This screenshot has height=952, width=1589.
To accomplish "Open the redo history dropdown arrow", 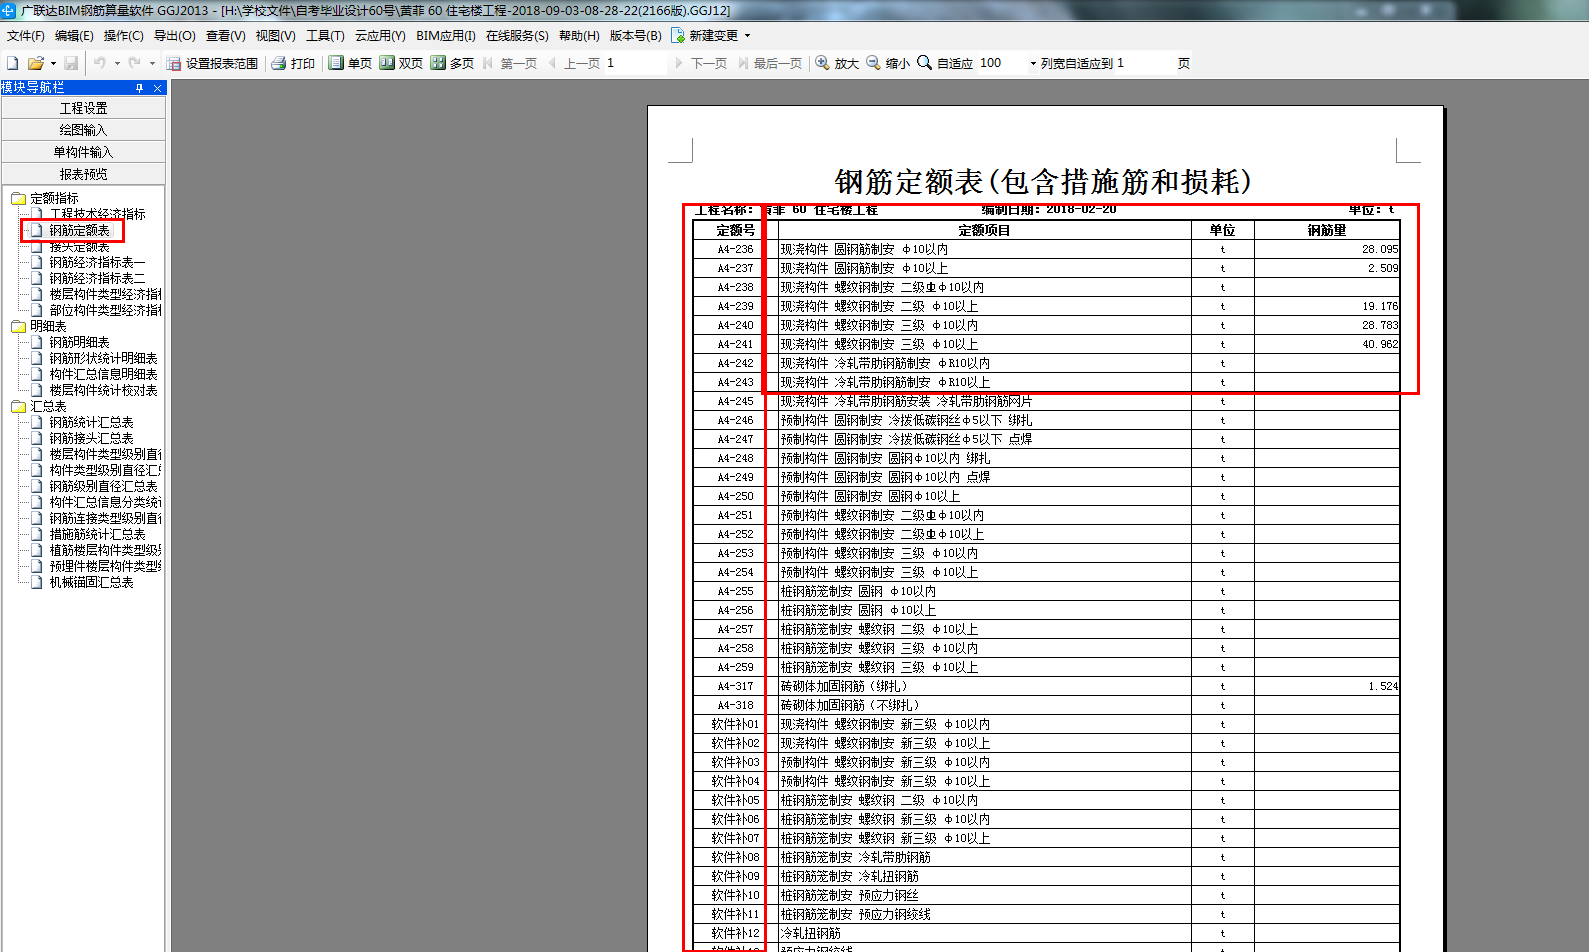I will point(152,63).
